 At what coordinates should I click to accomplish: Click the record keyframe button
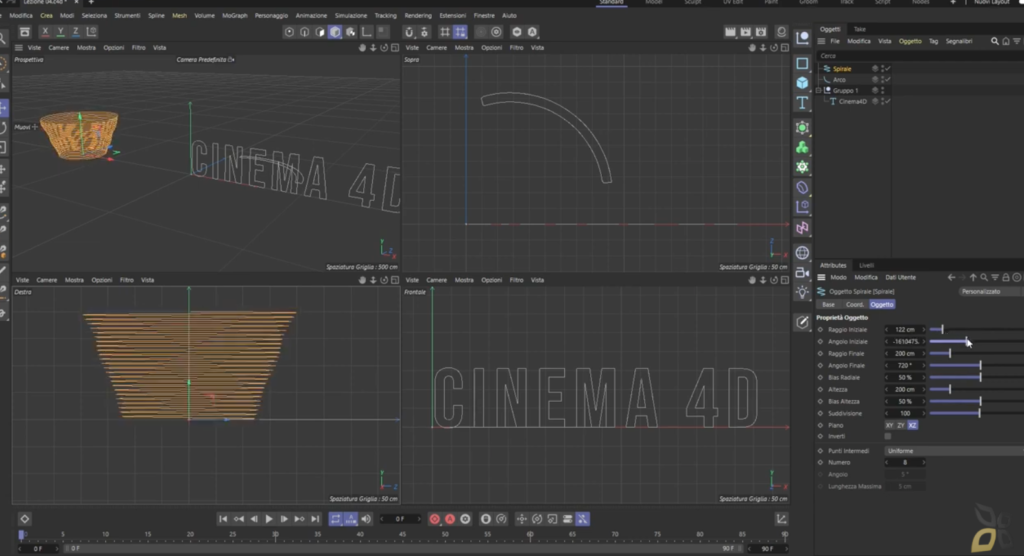click(434, 519)
